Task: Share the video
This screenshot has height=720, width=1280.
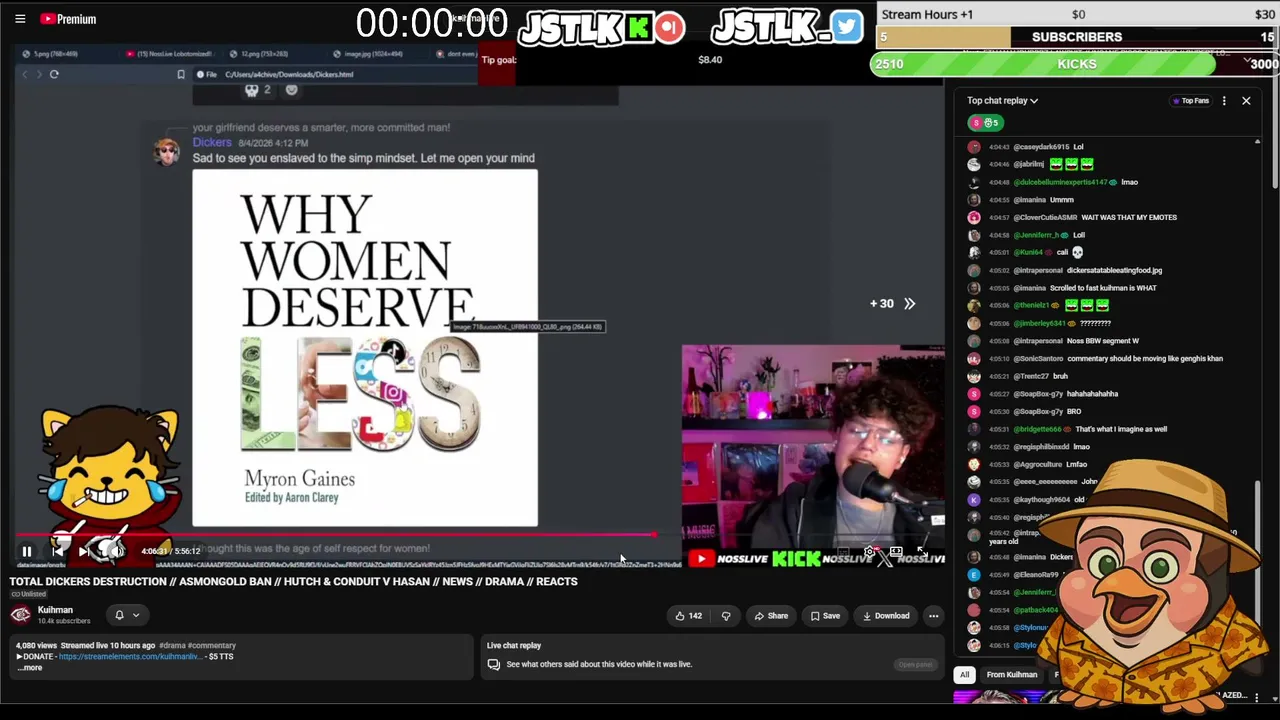Action: [x=771, y=616]
